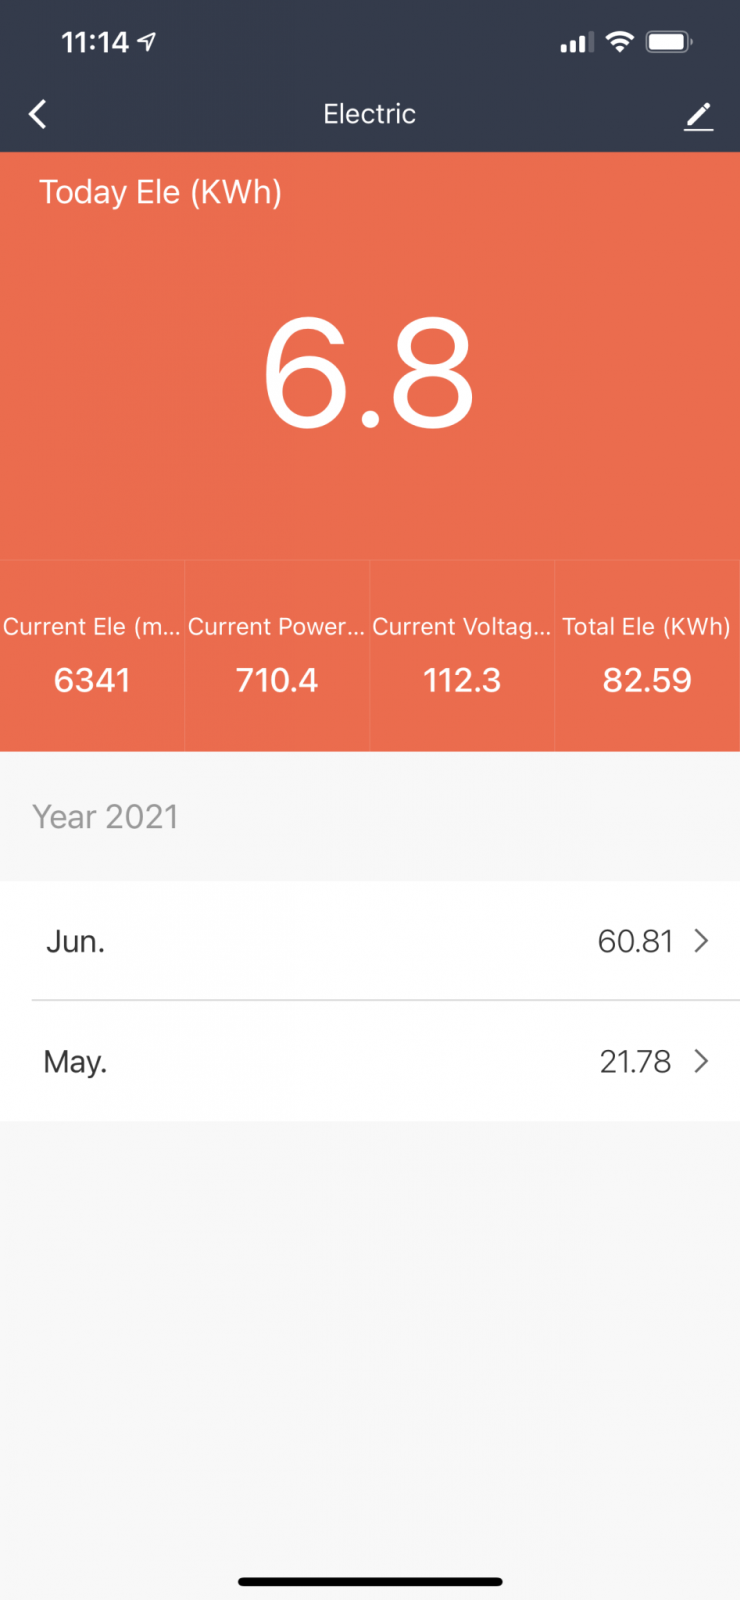Tap the battery status icon
740x1600 pixels.
point(668,42)
